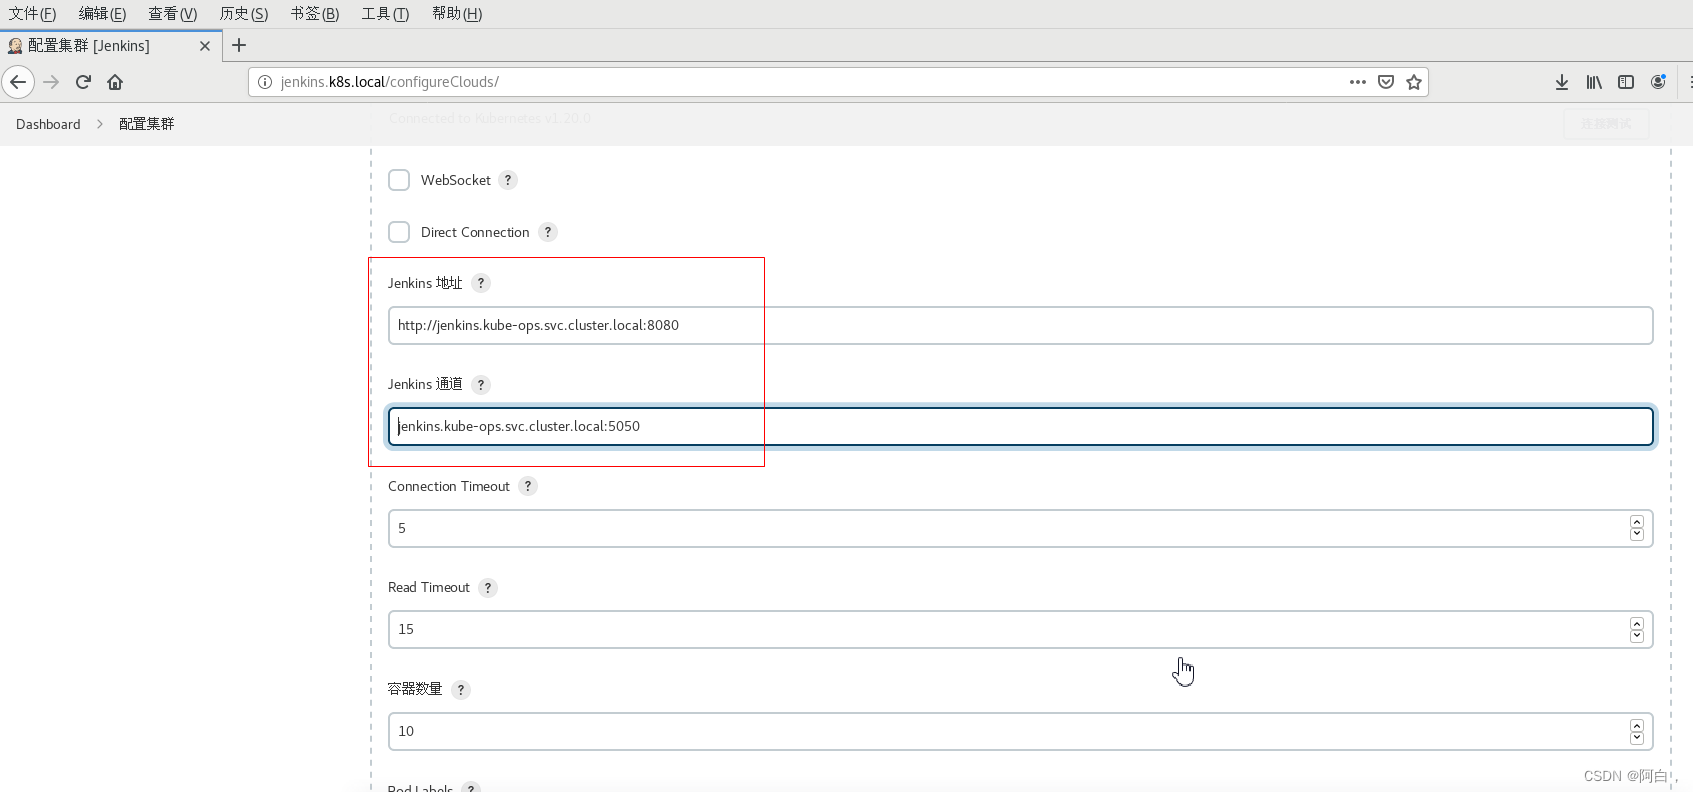Enable the WebSocket checkbox
This screenshot has width=1693, height=792.
tap(399, 180)
